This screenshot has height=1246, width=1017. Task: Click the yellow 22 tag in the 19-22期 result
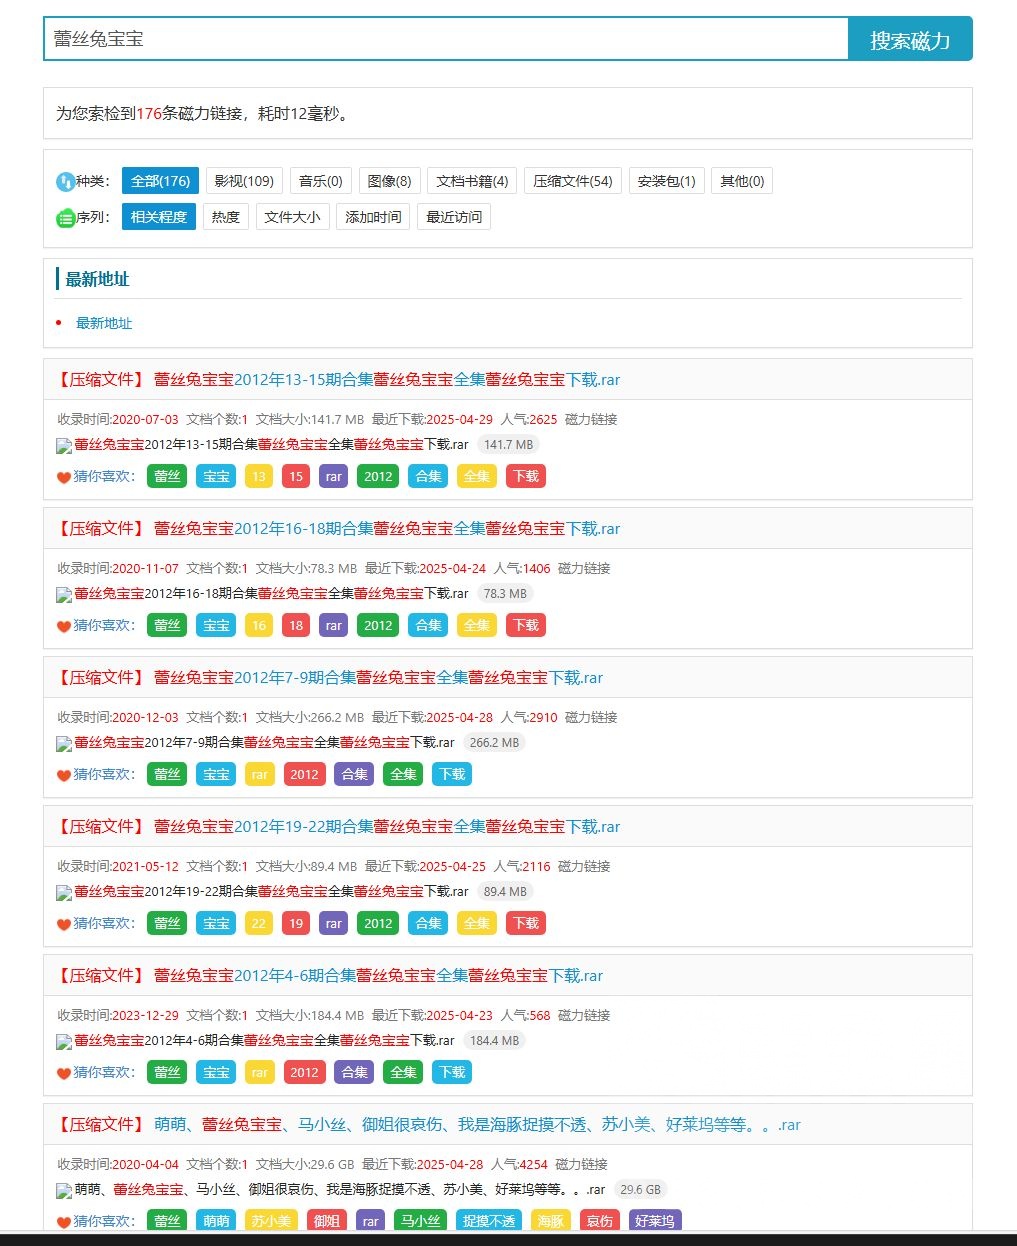click(259, 923)
